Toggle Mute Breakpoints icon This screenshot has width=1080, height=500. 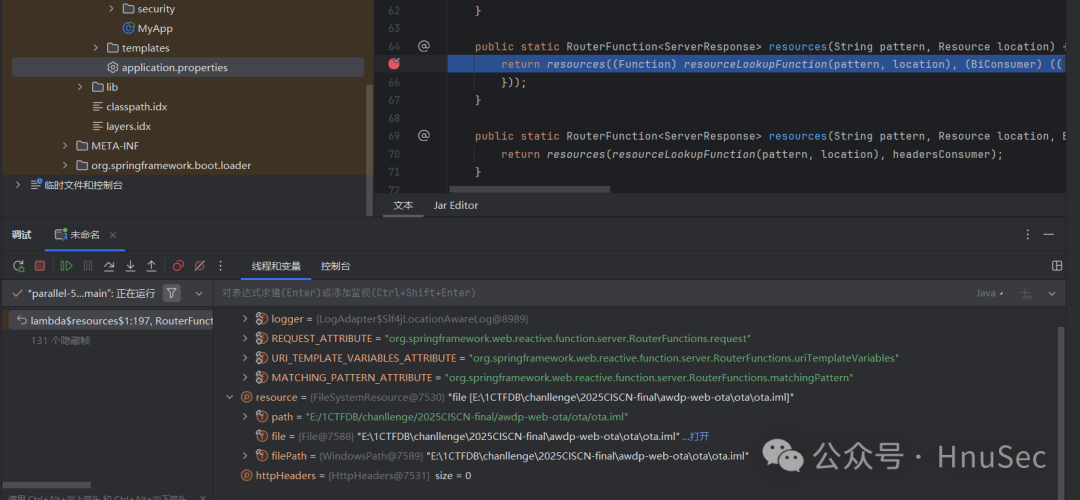tap(200, 266)
